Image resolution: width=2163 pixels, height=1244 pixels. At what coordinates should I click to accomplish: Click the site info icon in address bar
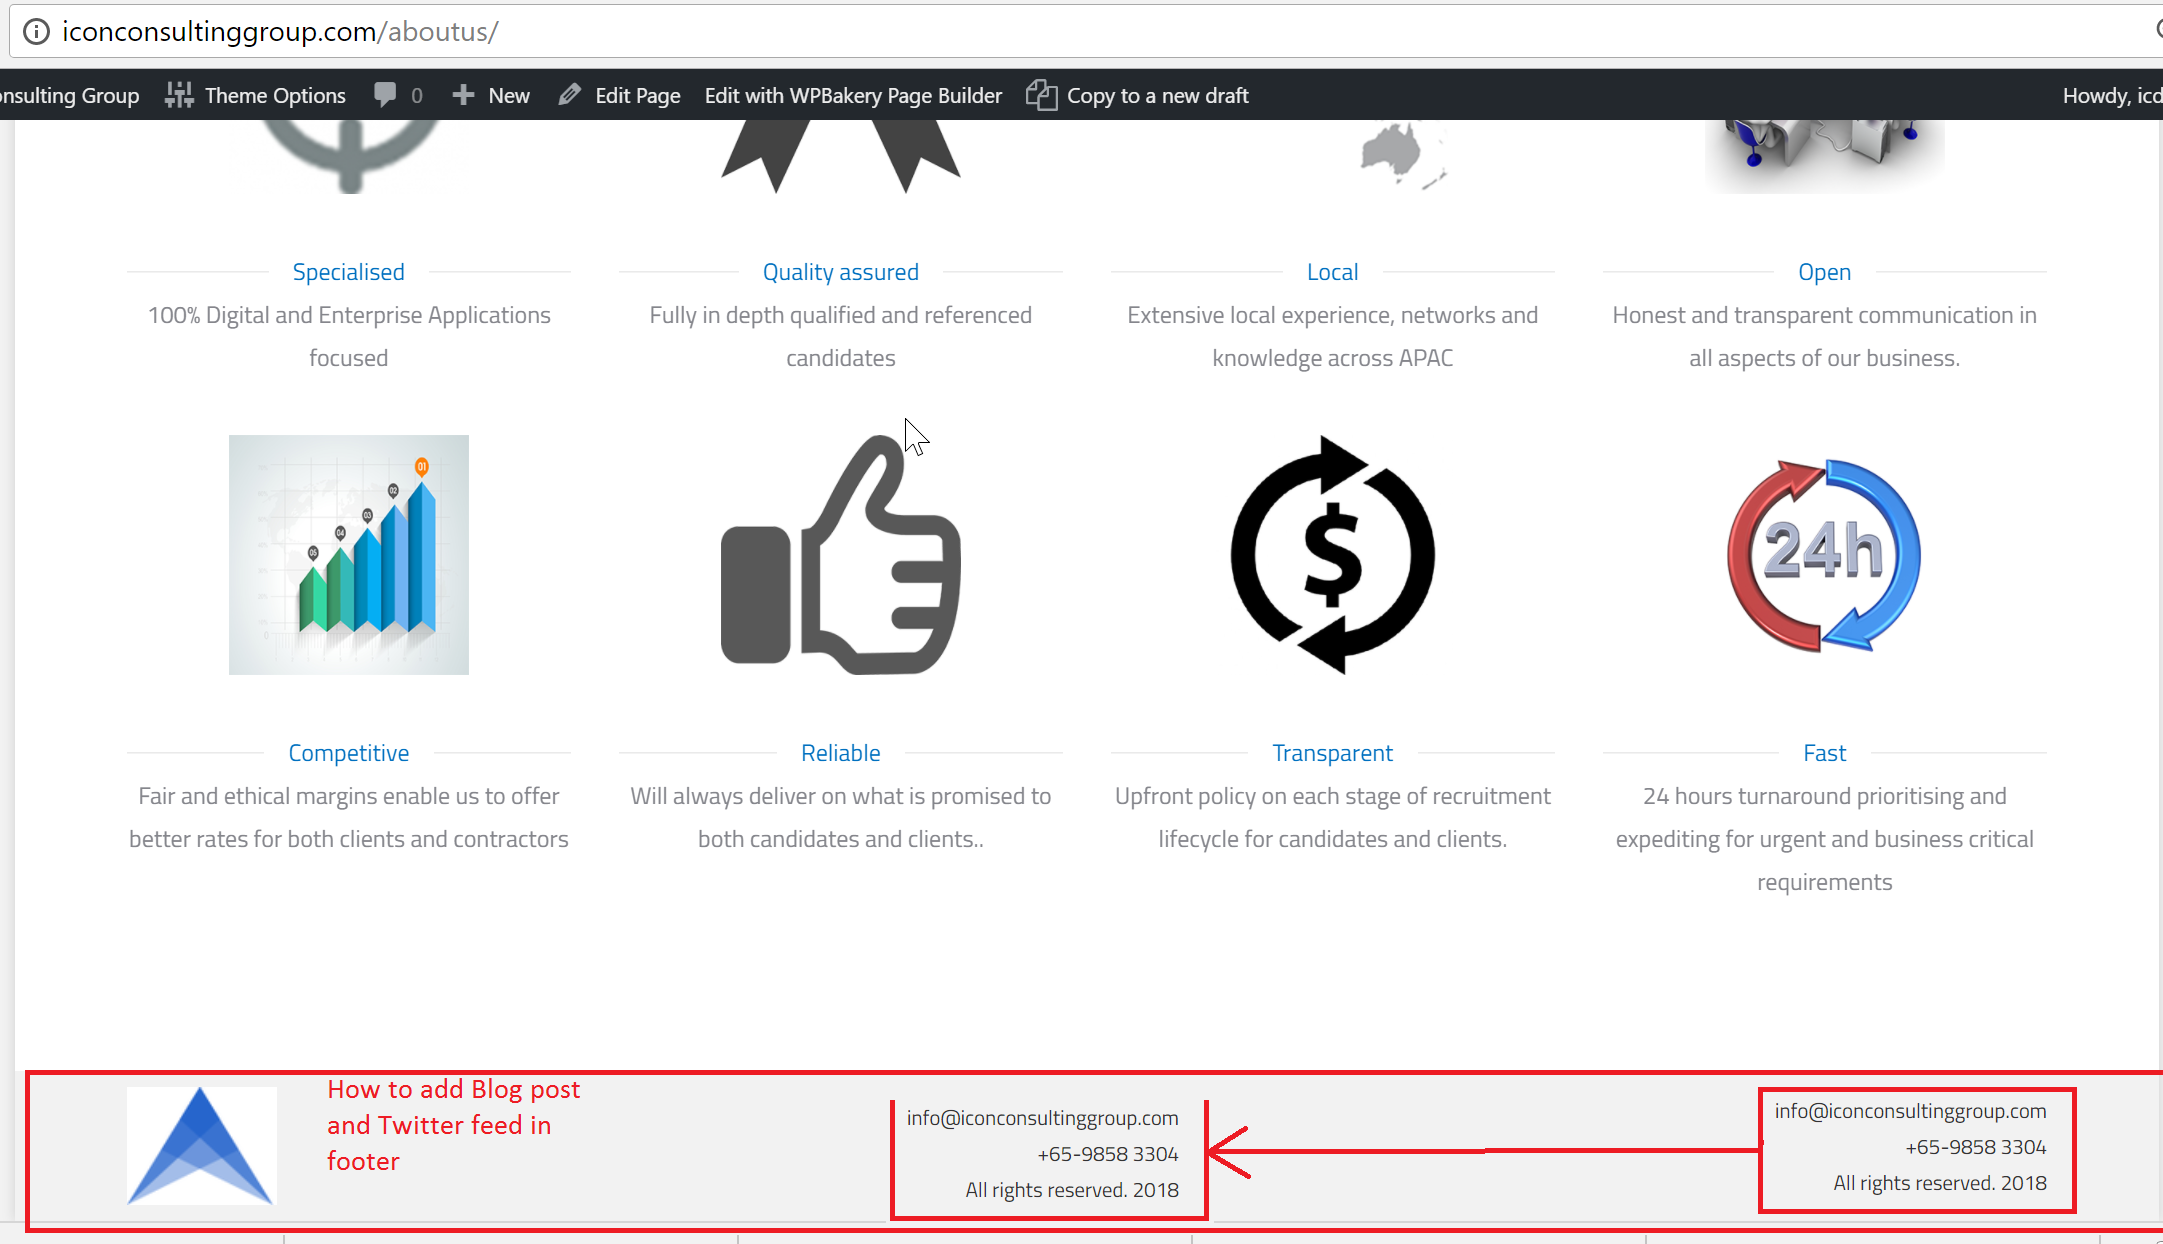tap(36, 32)
